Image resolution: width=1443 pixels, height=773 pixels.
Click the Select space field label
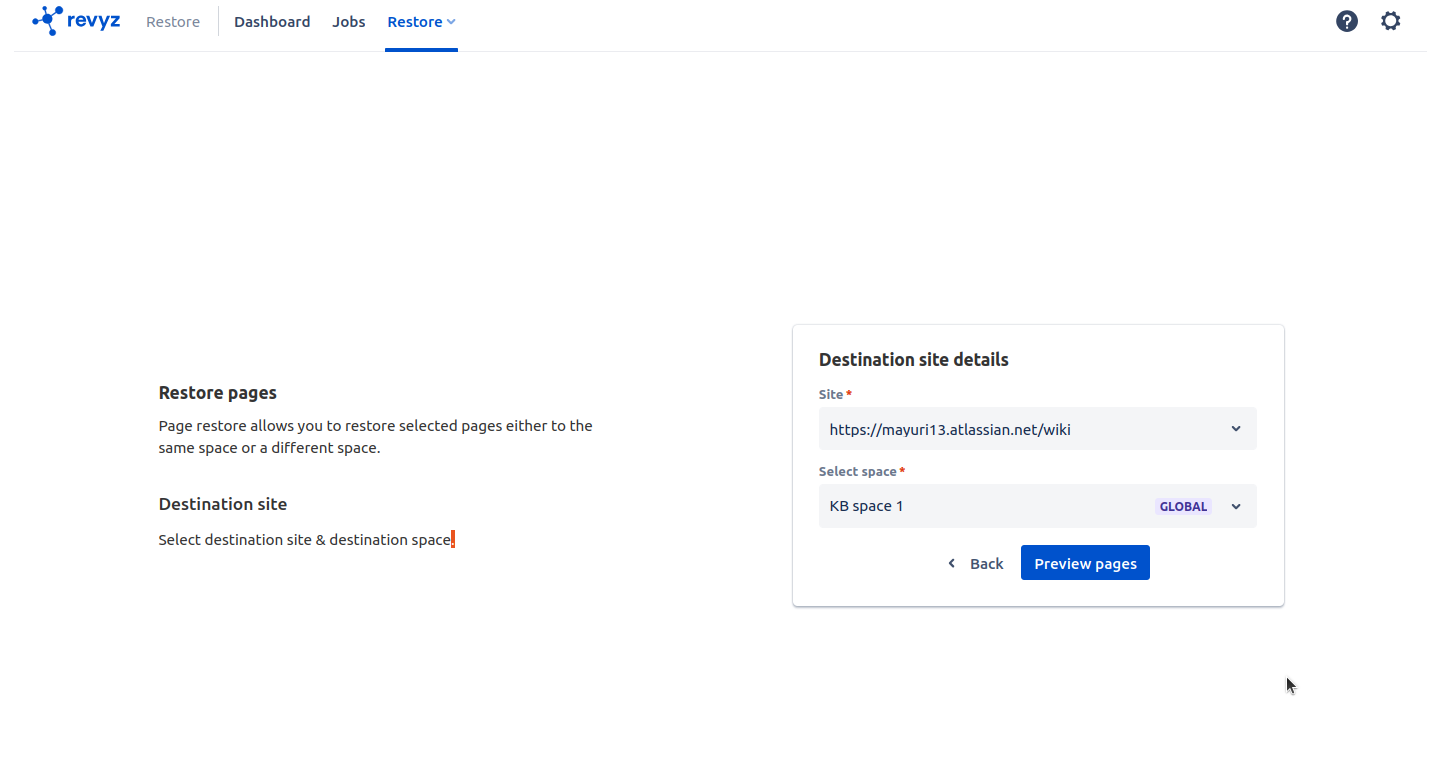click(x=858, y=471)
